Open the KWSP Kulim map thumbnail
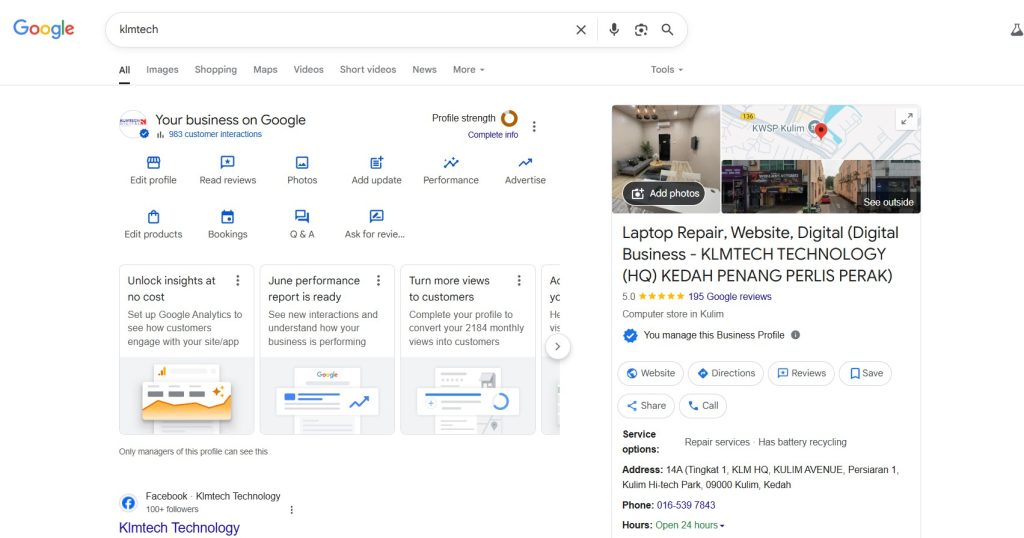1024x538 pixels. [x=821, y=132]
